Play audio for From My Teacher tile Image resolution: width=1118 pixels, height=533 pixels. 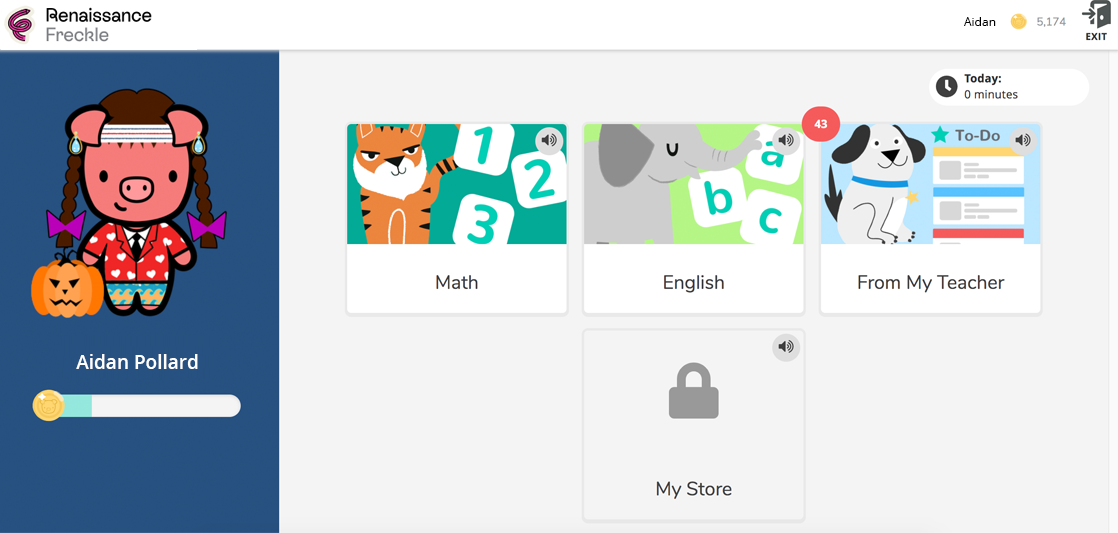coord(1022,140)
